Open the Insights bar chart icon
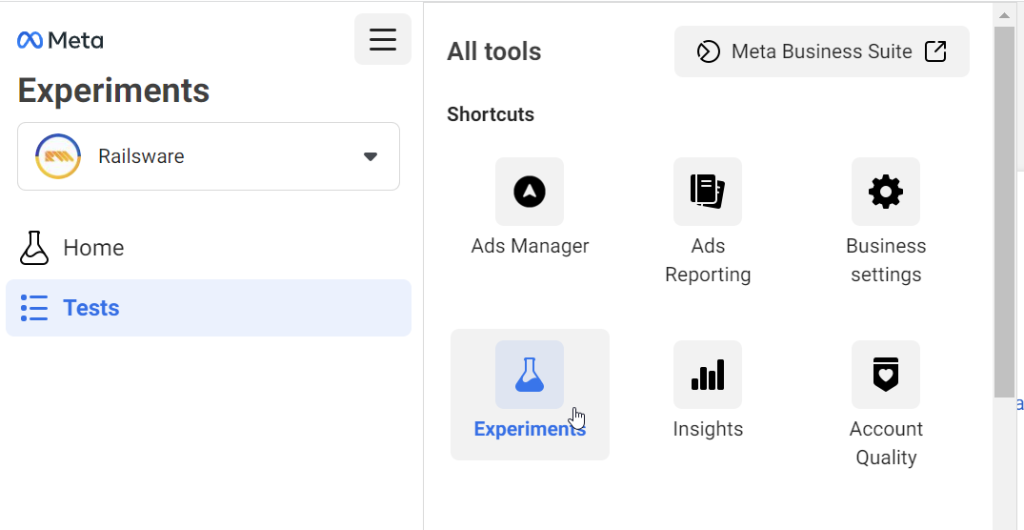The width and height of the screenshot is (1024, 530). point(707,374)
